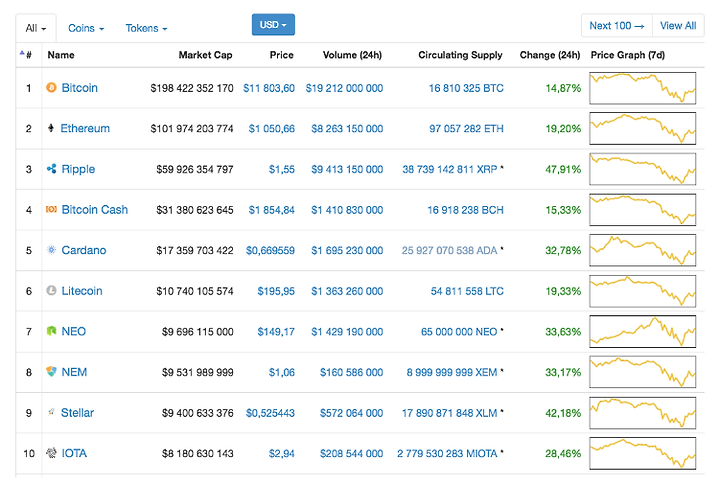The height and width of the screenshot is (484, 720).
Task: Sort by Change (24h) header
Action: point(550,55)
